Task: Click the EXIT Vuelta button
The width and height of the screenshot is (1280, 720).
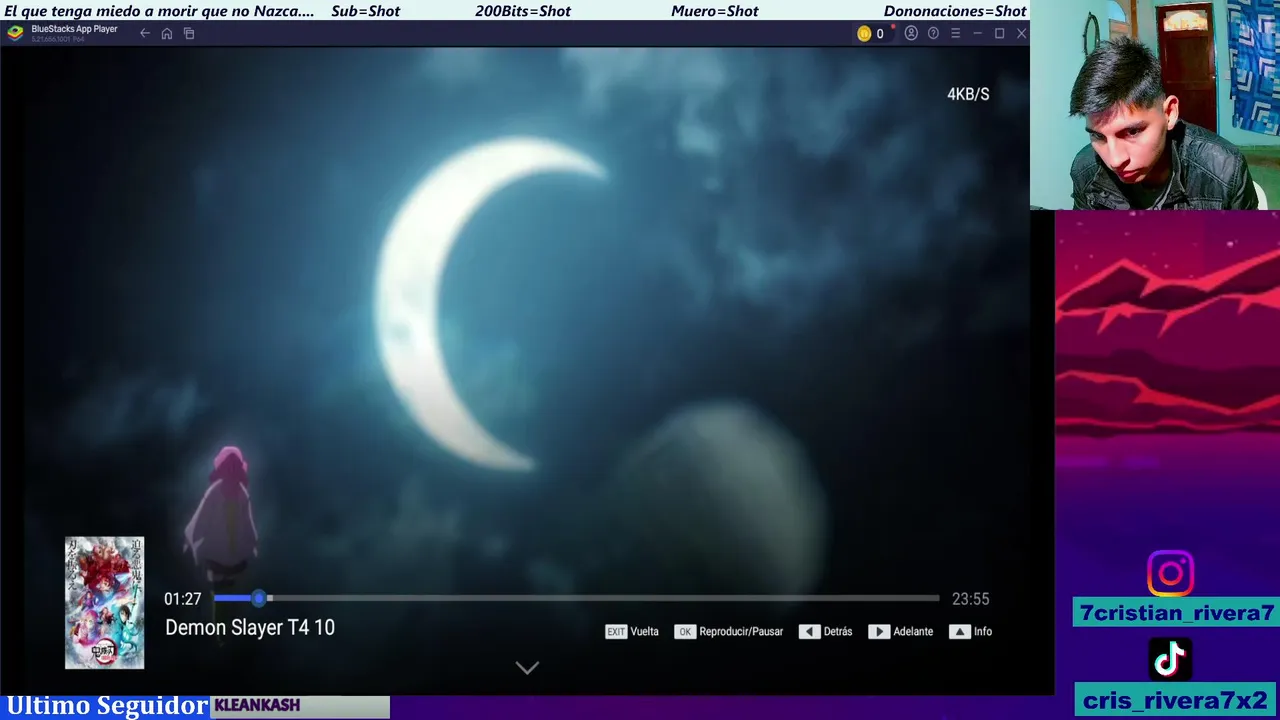Action: tap(632, 631)
